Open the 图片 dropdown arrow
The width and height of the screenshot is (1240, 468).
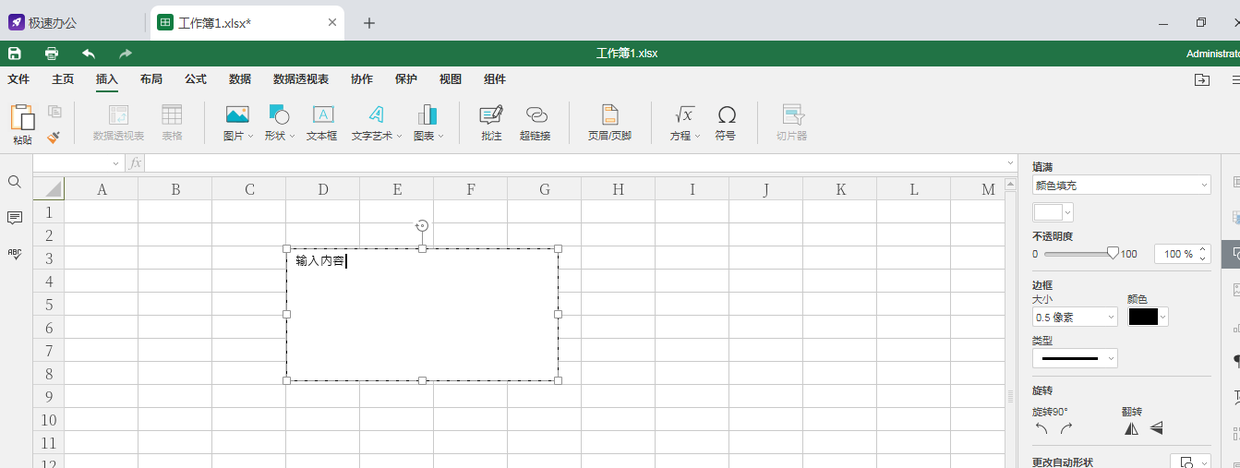[250, 136]
